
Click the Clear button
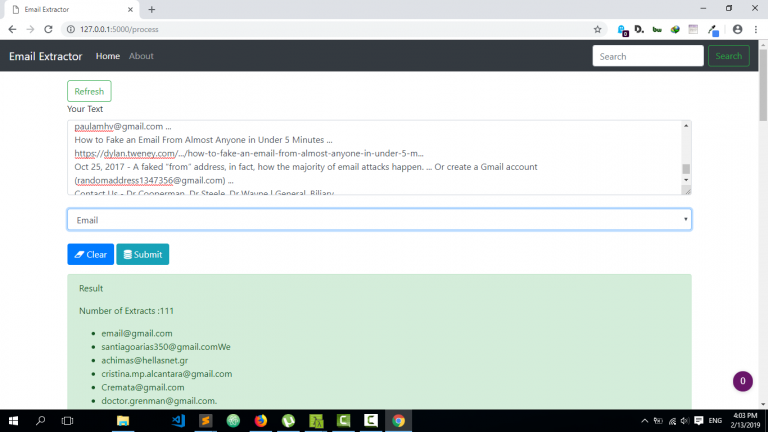click(91, 254)
